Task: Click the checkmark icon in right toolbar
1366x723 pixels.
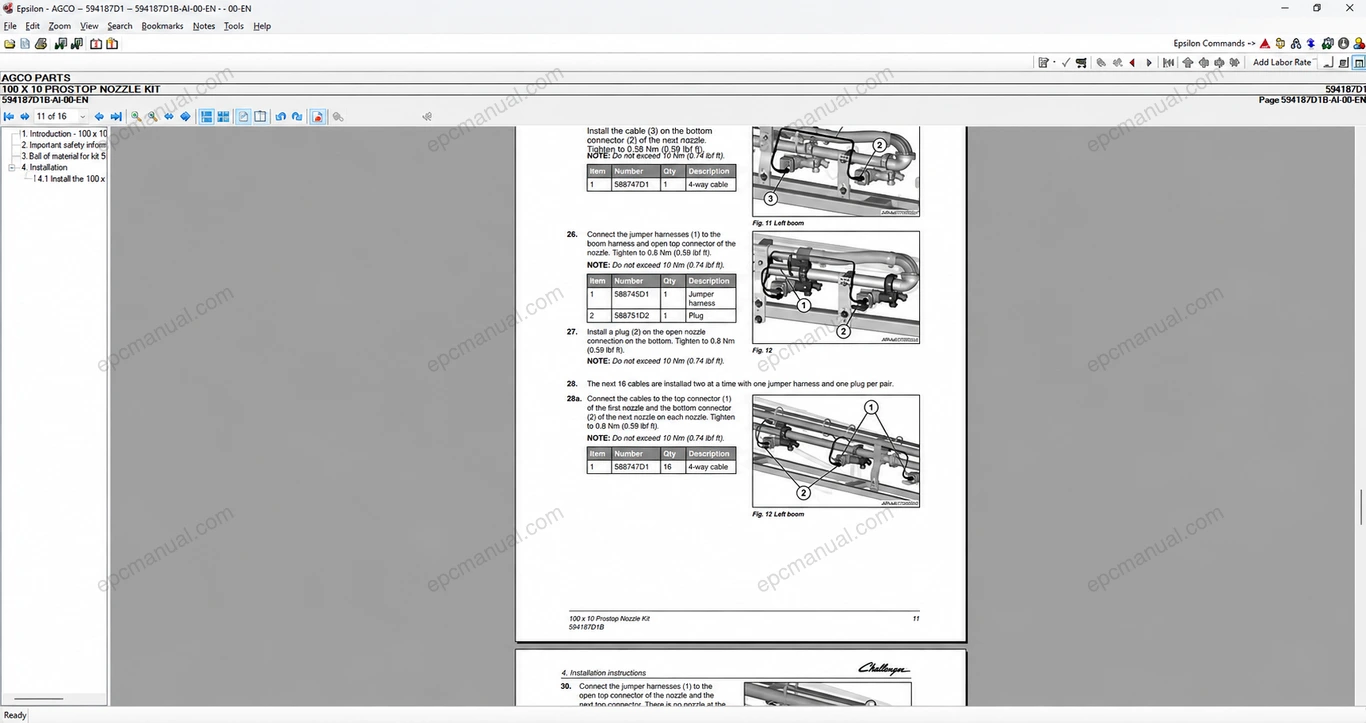Action: [x=1065, y=62]
